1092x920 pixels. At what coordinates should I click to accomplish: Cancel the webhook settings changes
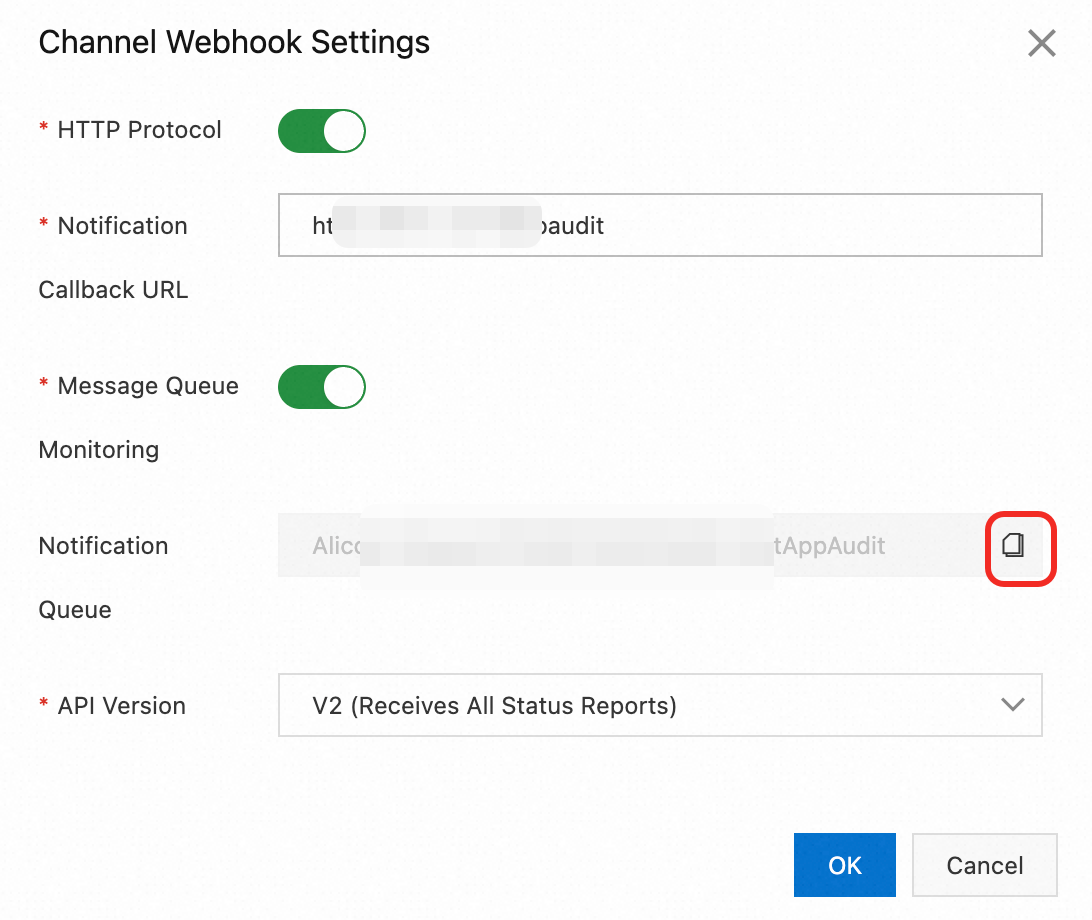coord(984,864)
